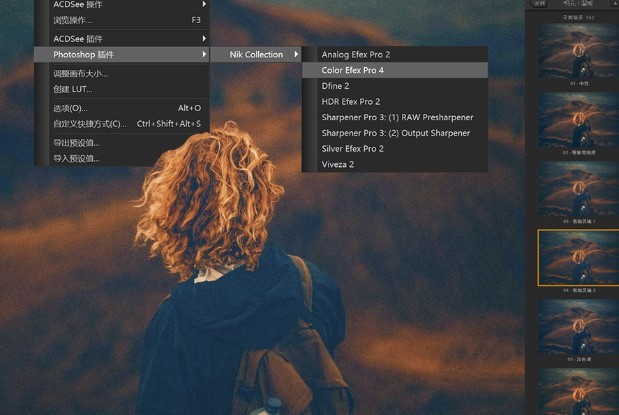Screen dimensions: 619x415
Task: Open the Dfine 2 plugin
Action: tap(335, 86)
